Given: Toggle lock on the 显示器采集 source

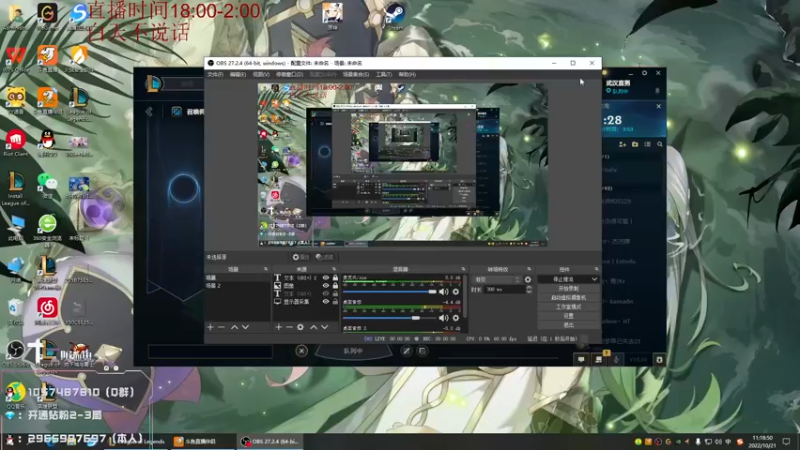Looking at the screenshot, I should [x=335, y=302].
